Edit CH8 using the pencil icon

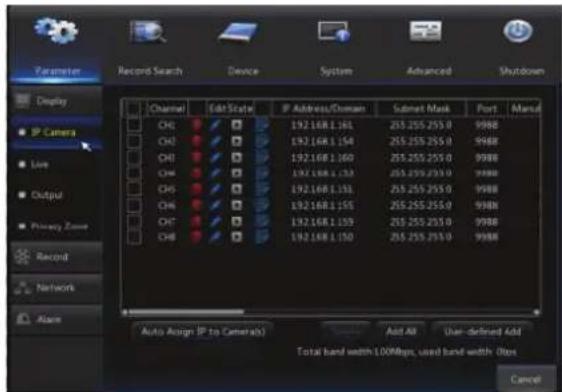(x=215, y=236)
